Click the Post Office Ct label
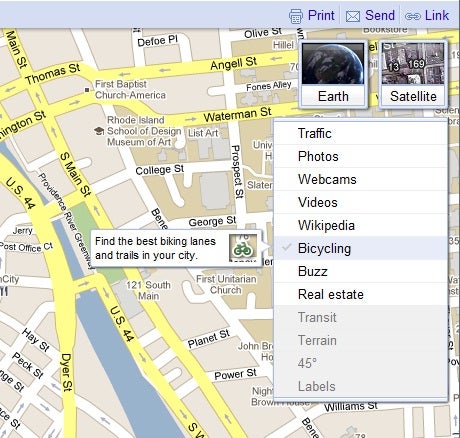The image size is (460, 438). (x=26, y=247)
